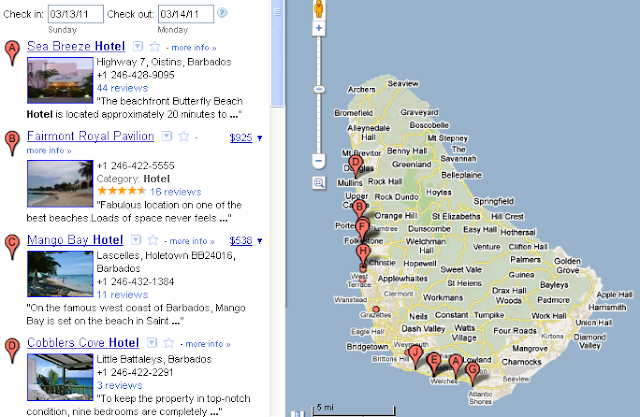
Task: Click the Cobblers Cove Hotel thumbnail photo
Action: tap(60, 377)
